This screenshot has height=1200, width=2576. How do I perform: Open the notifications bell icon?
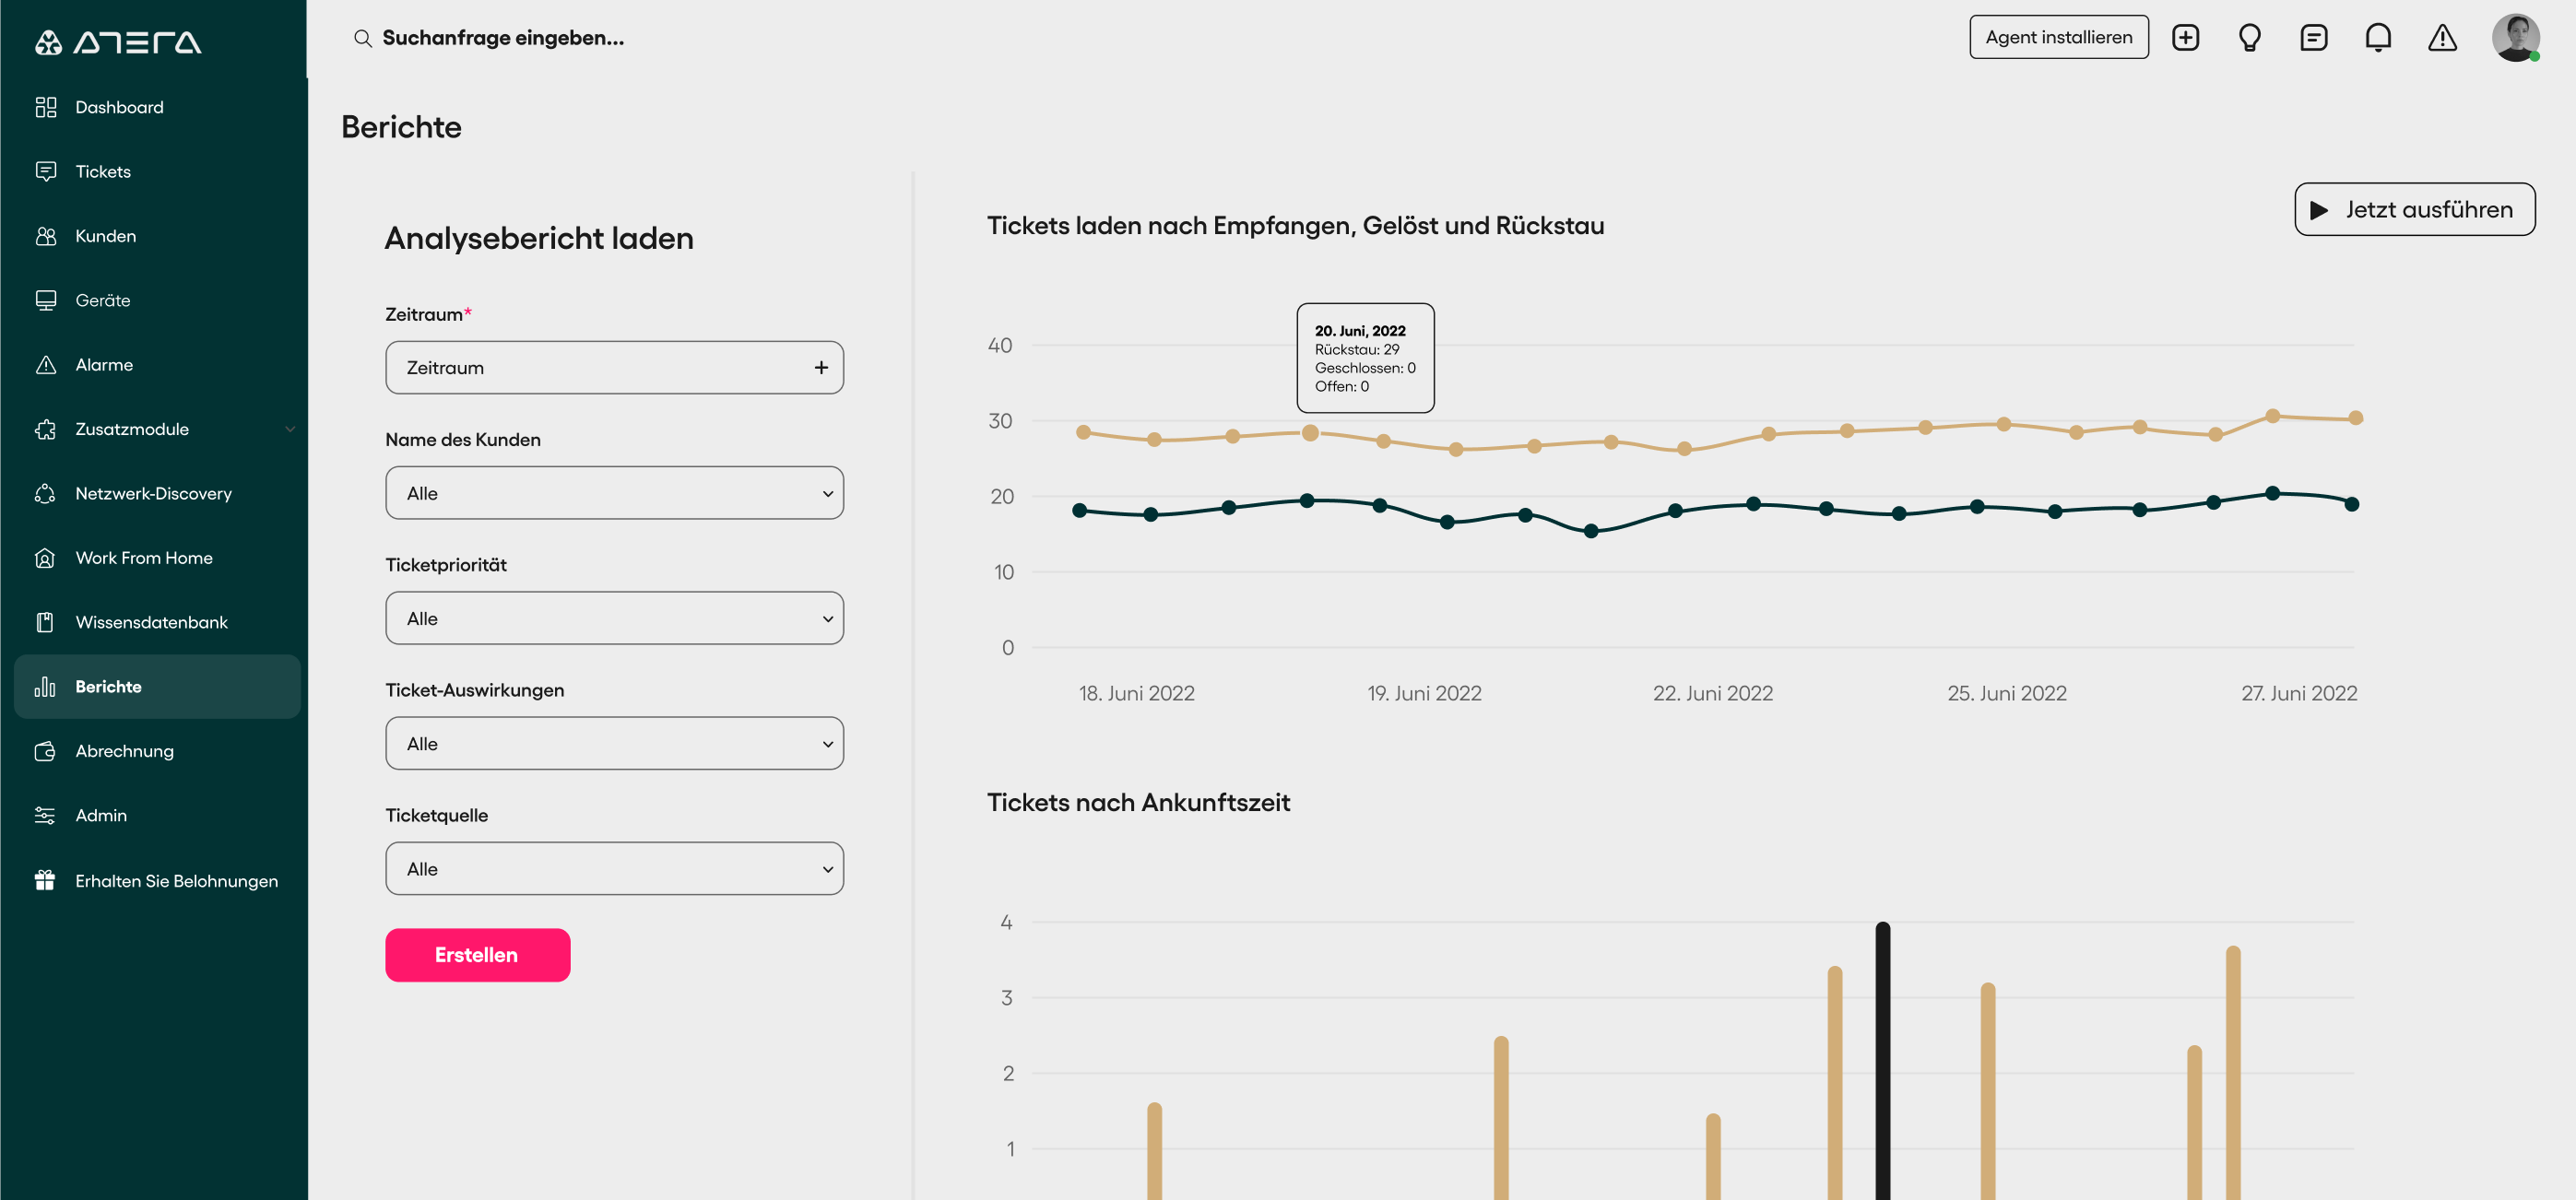pyautogui.click(x=2378, y=37)
